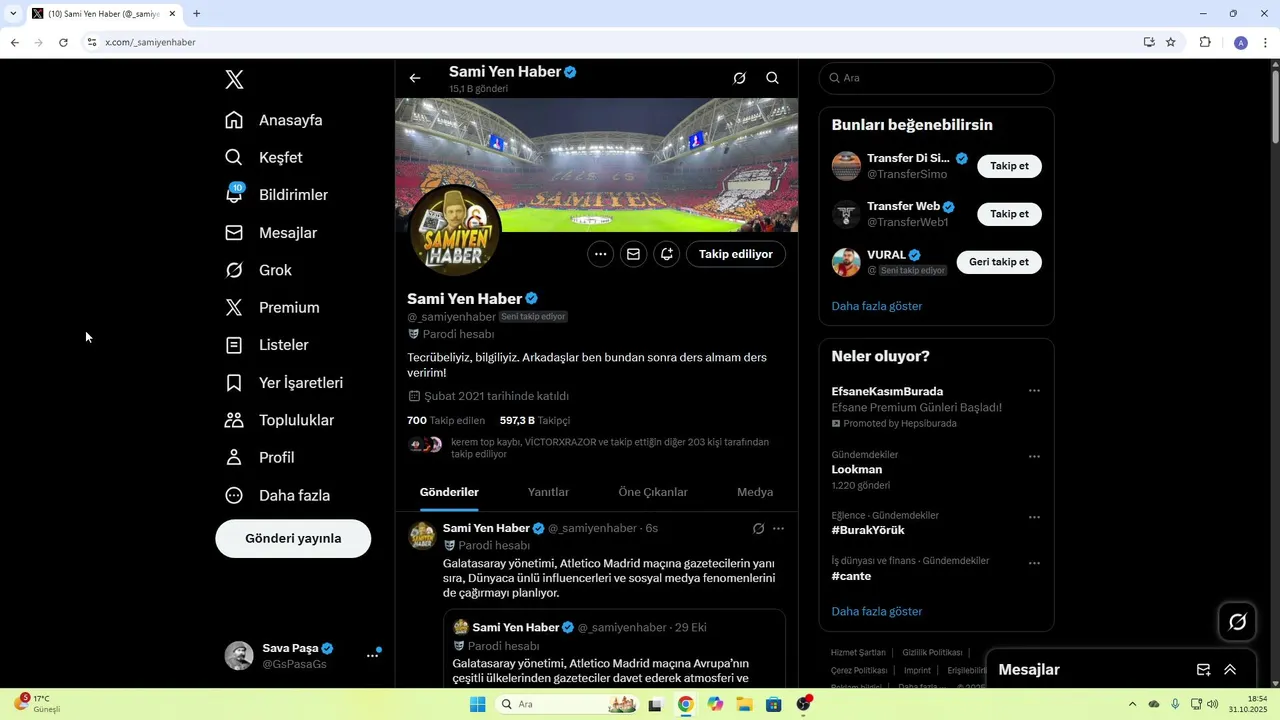Open Daha fazla menu in sidebar

[278, 495]
